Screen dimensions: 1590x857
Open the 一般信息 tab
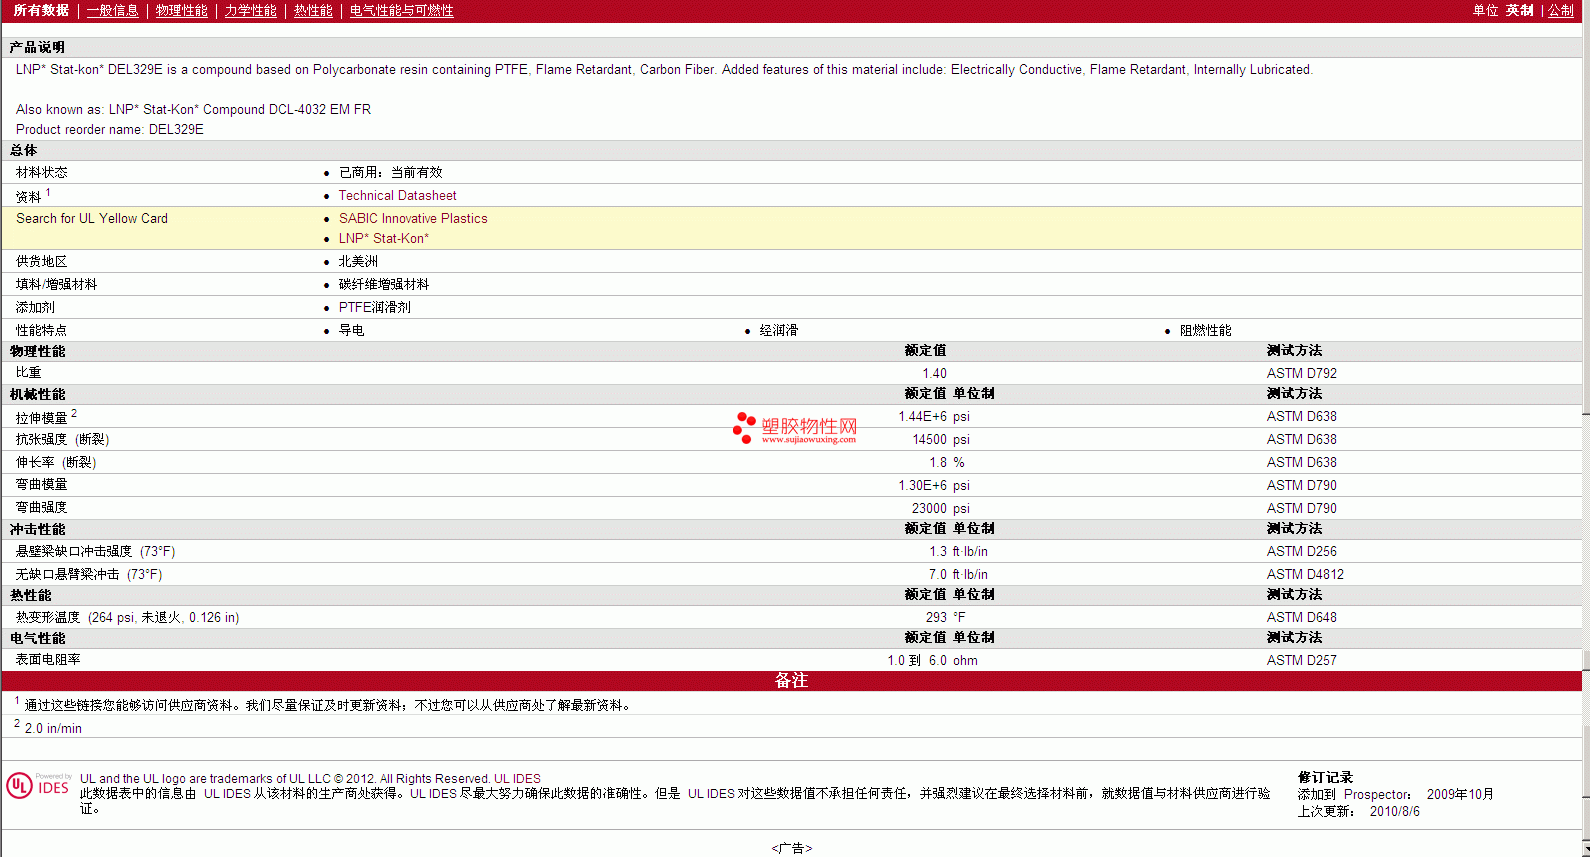coord(112,10)
